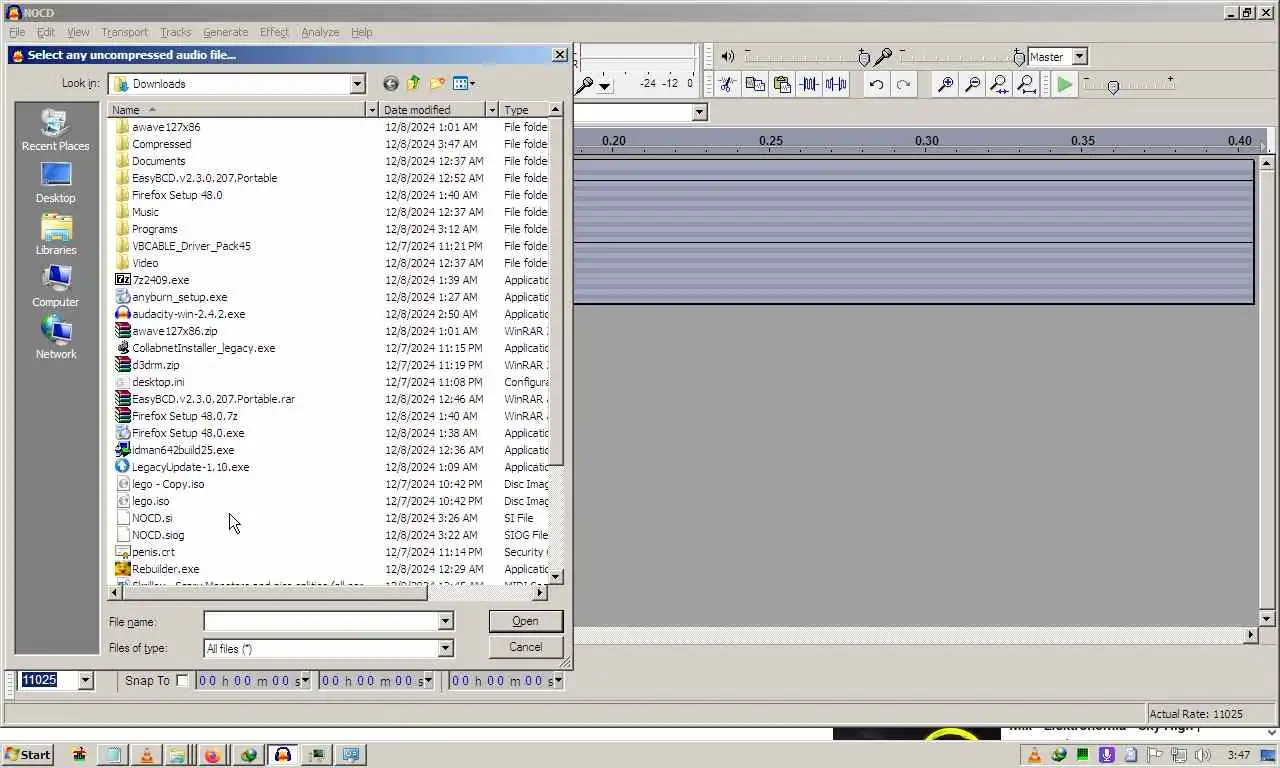Sort files by Name column header
This screenshot has height=768, width=1280.
(x=237, y=110)
